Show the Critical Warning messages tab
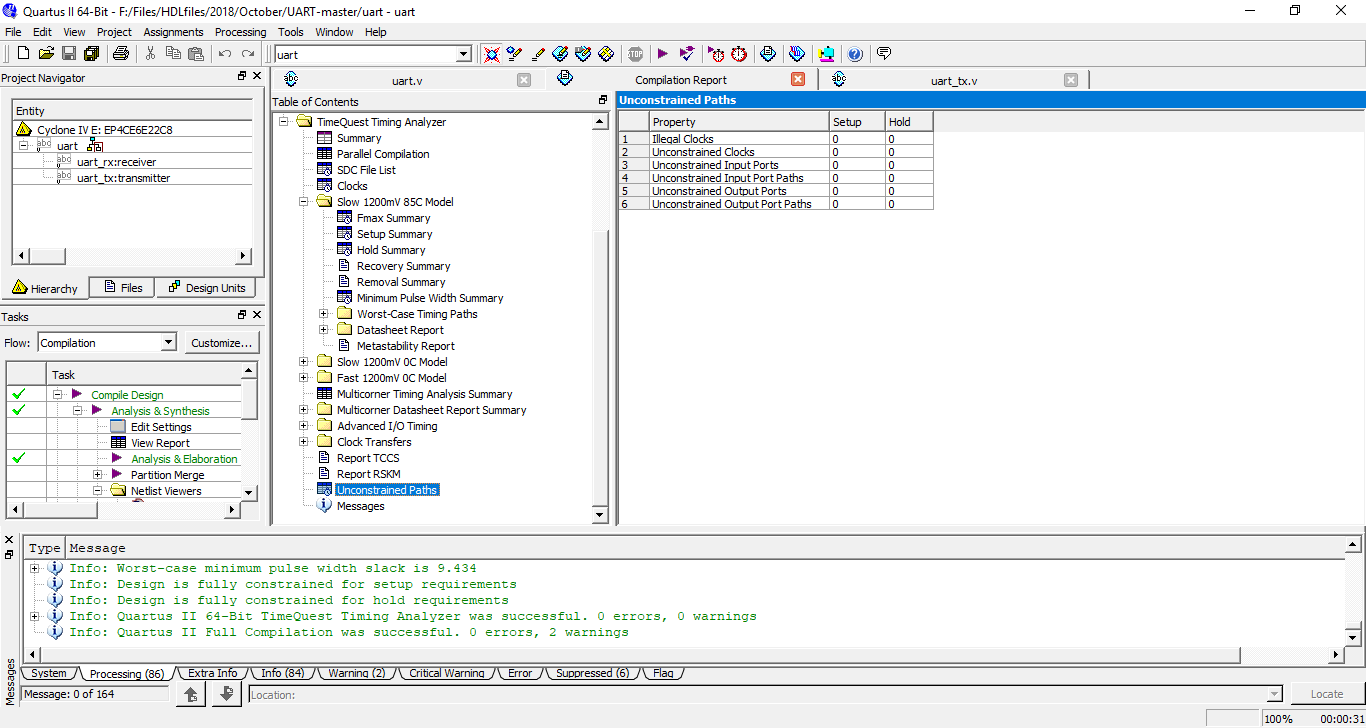Viewport: 1366px width, 728px height. [446, 673]
